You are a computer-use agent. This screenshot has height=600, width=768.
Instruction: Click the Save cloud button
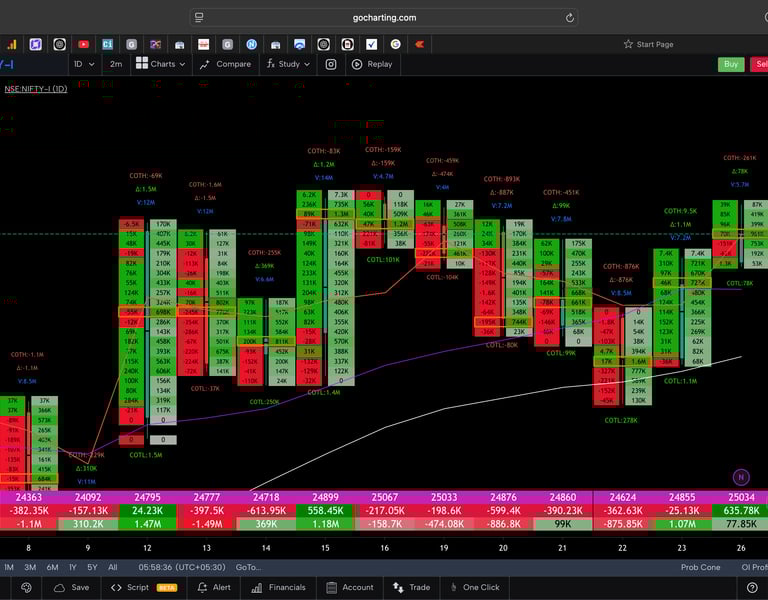72,587
